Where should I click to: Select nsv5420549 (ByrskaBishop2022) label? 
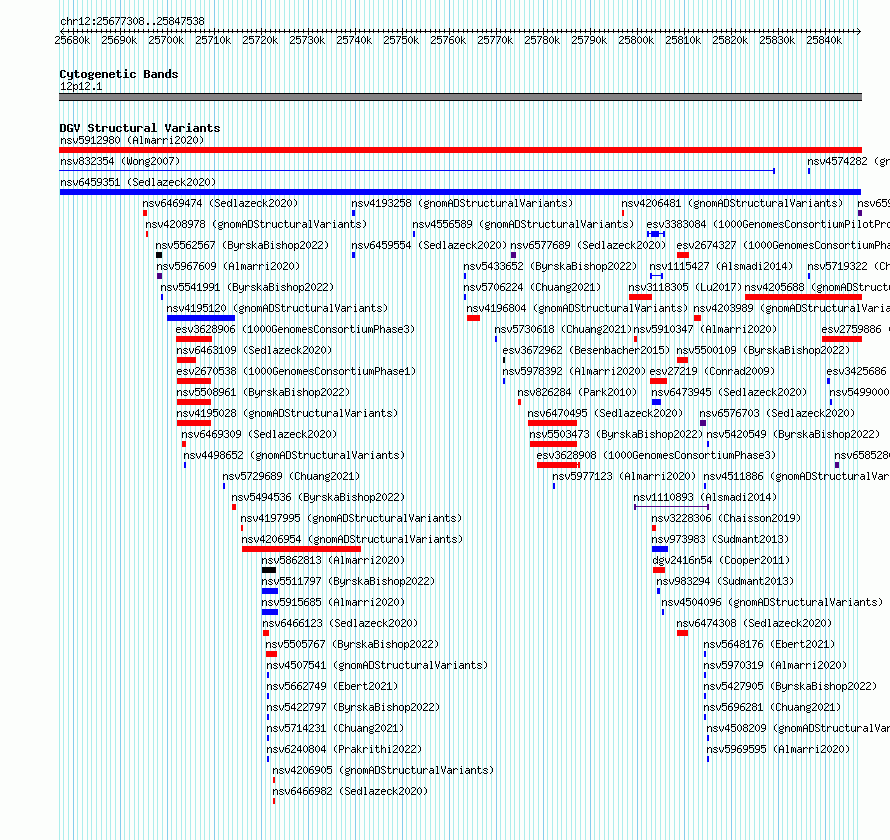point(793,434)
